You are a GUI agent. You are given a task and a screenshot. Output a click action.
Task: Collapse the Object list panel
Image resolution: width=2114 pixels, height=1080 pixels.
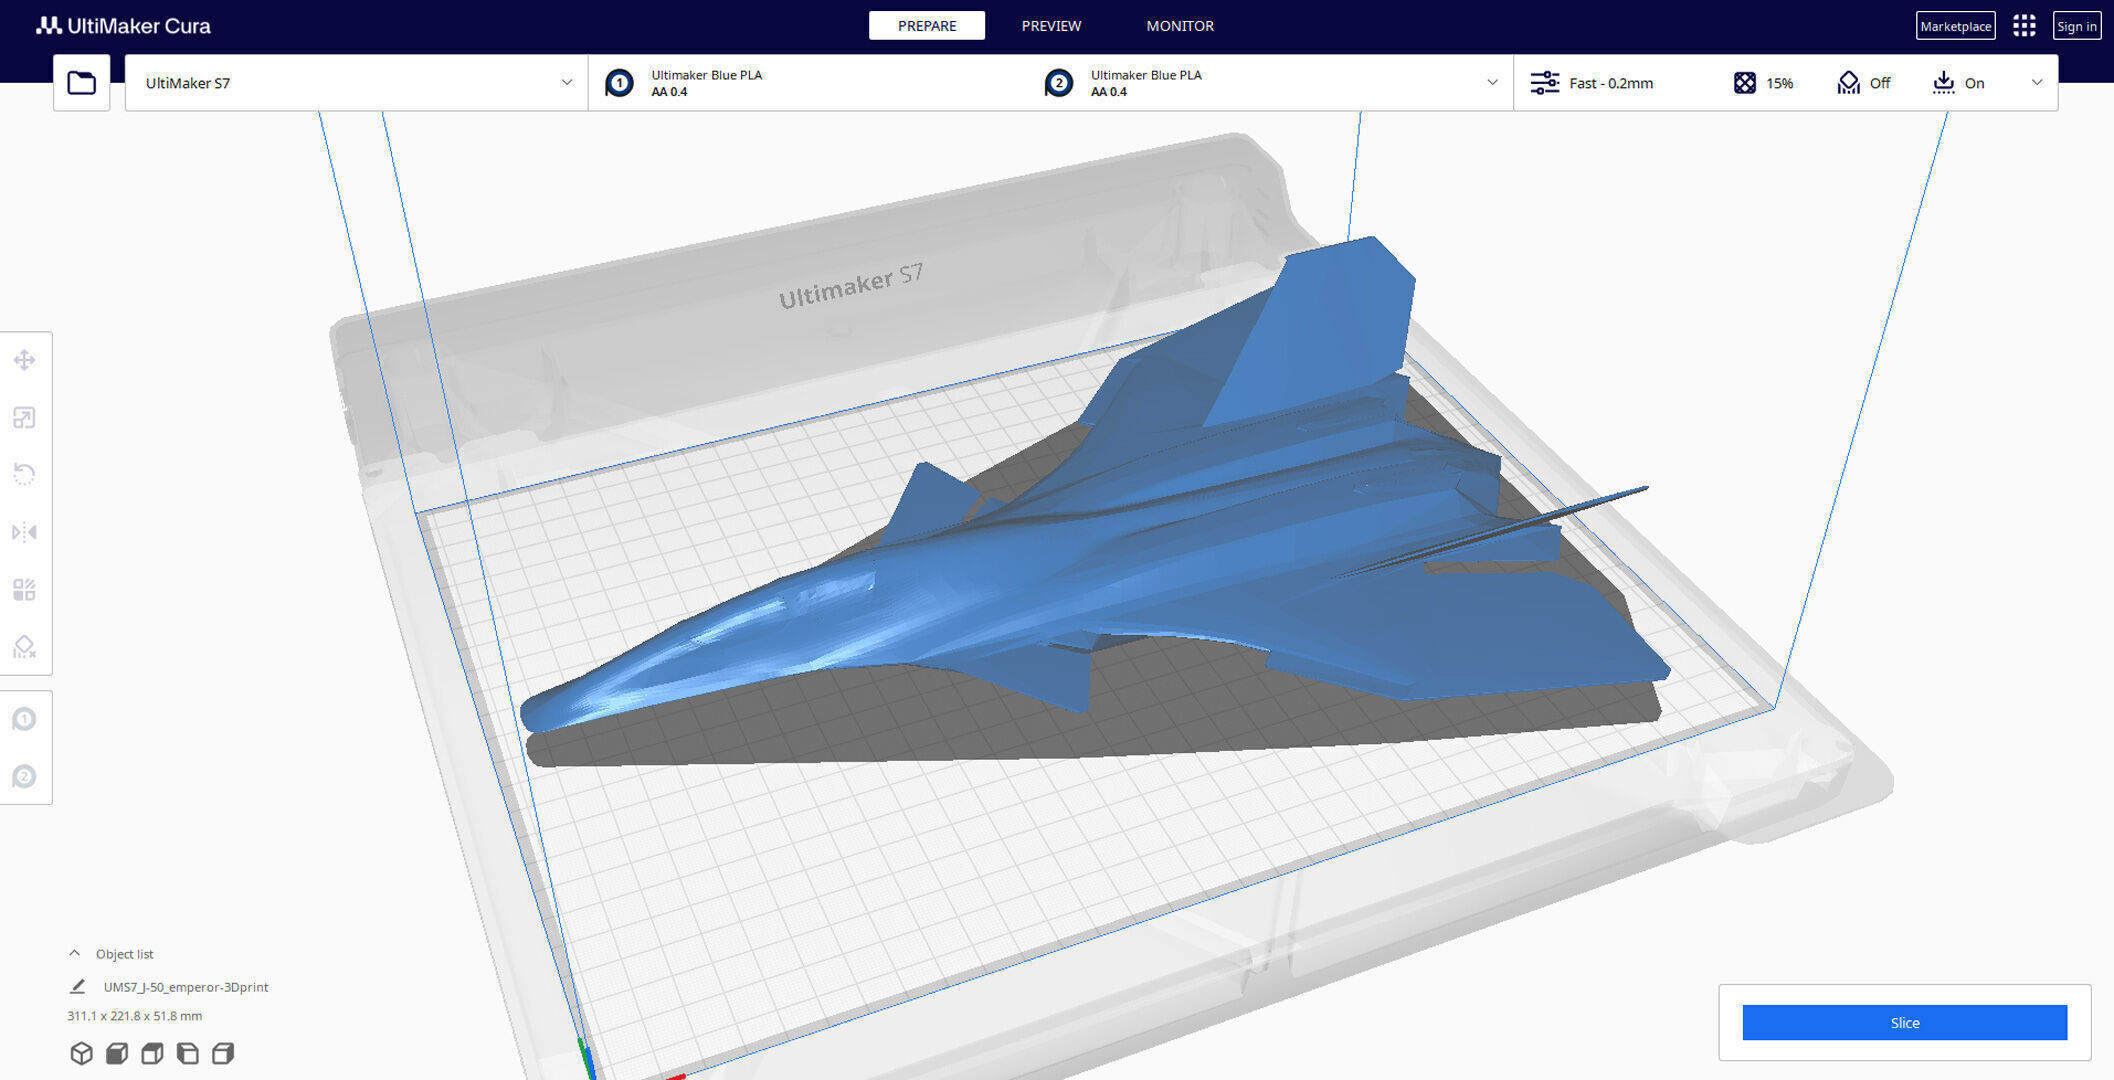point(75,954)
